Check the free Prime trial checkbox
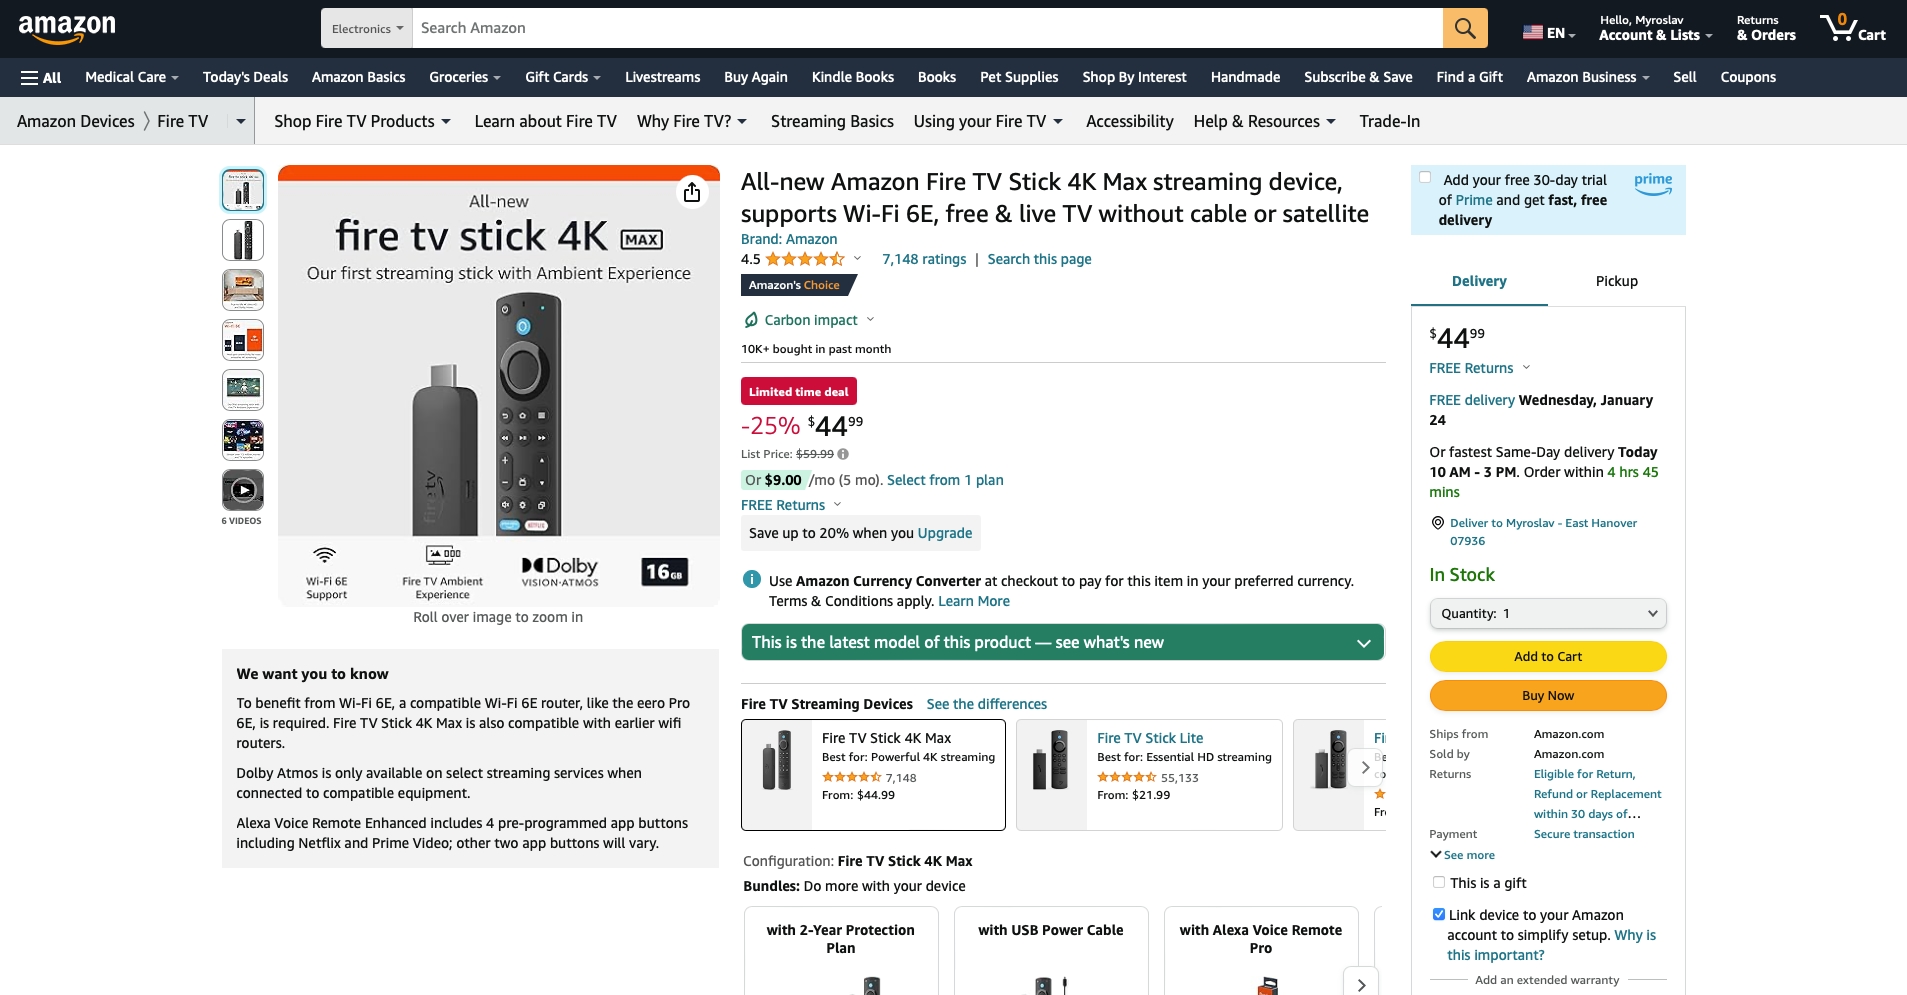 coord(1425,178)
